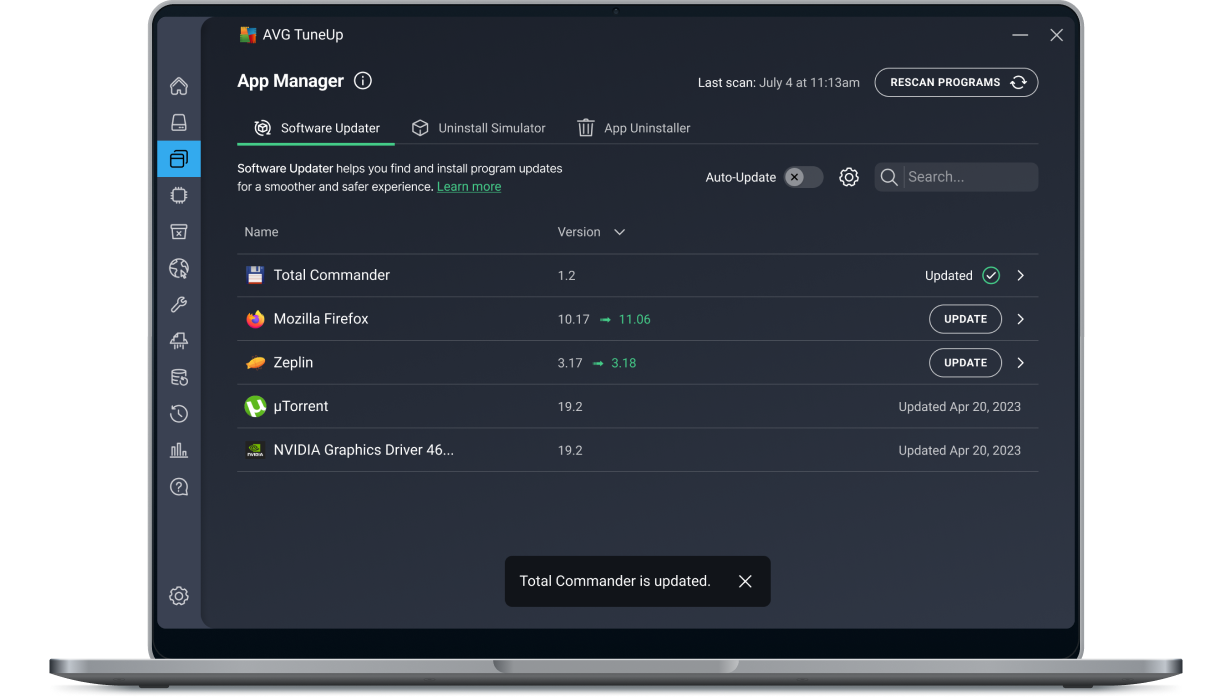Viewport: 1232px width, 697px height.
Task: Click Total Commander version 1.2
Action: [567, 275]
